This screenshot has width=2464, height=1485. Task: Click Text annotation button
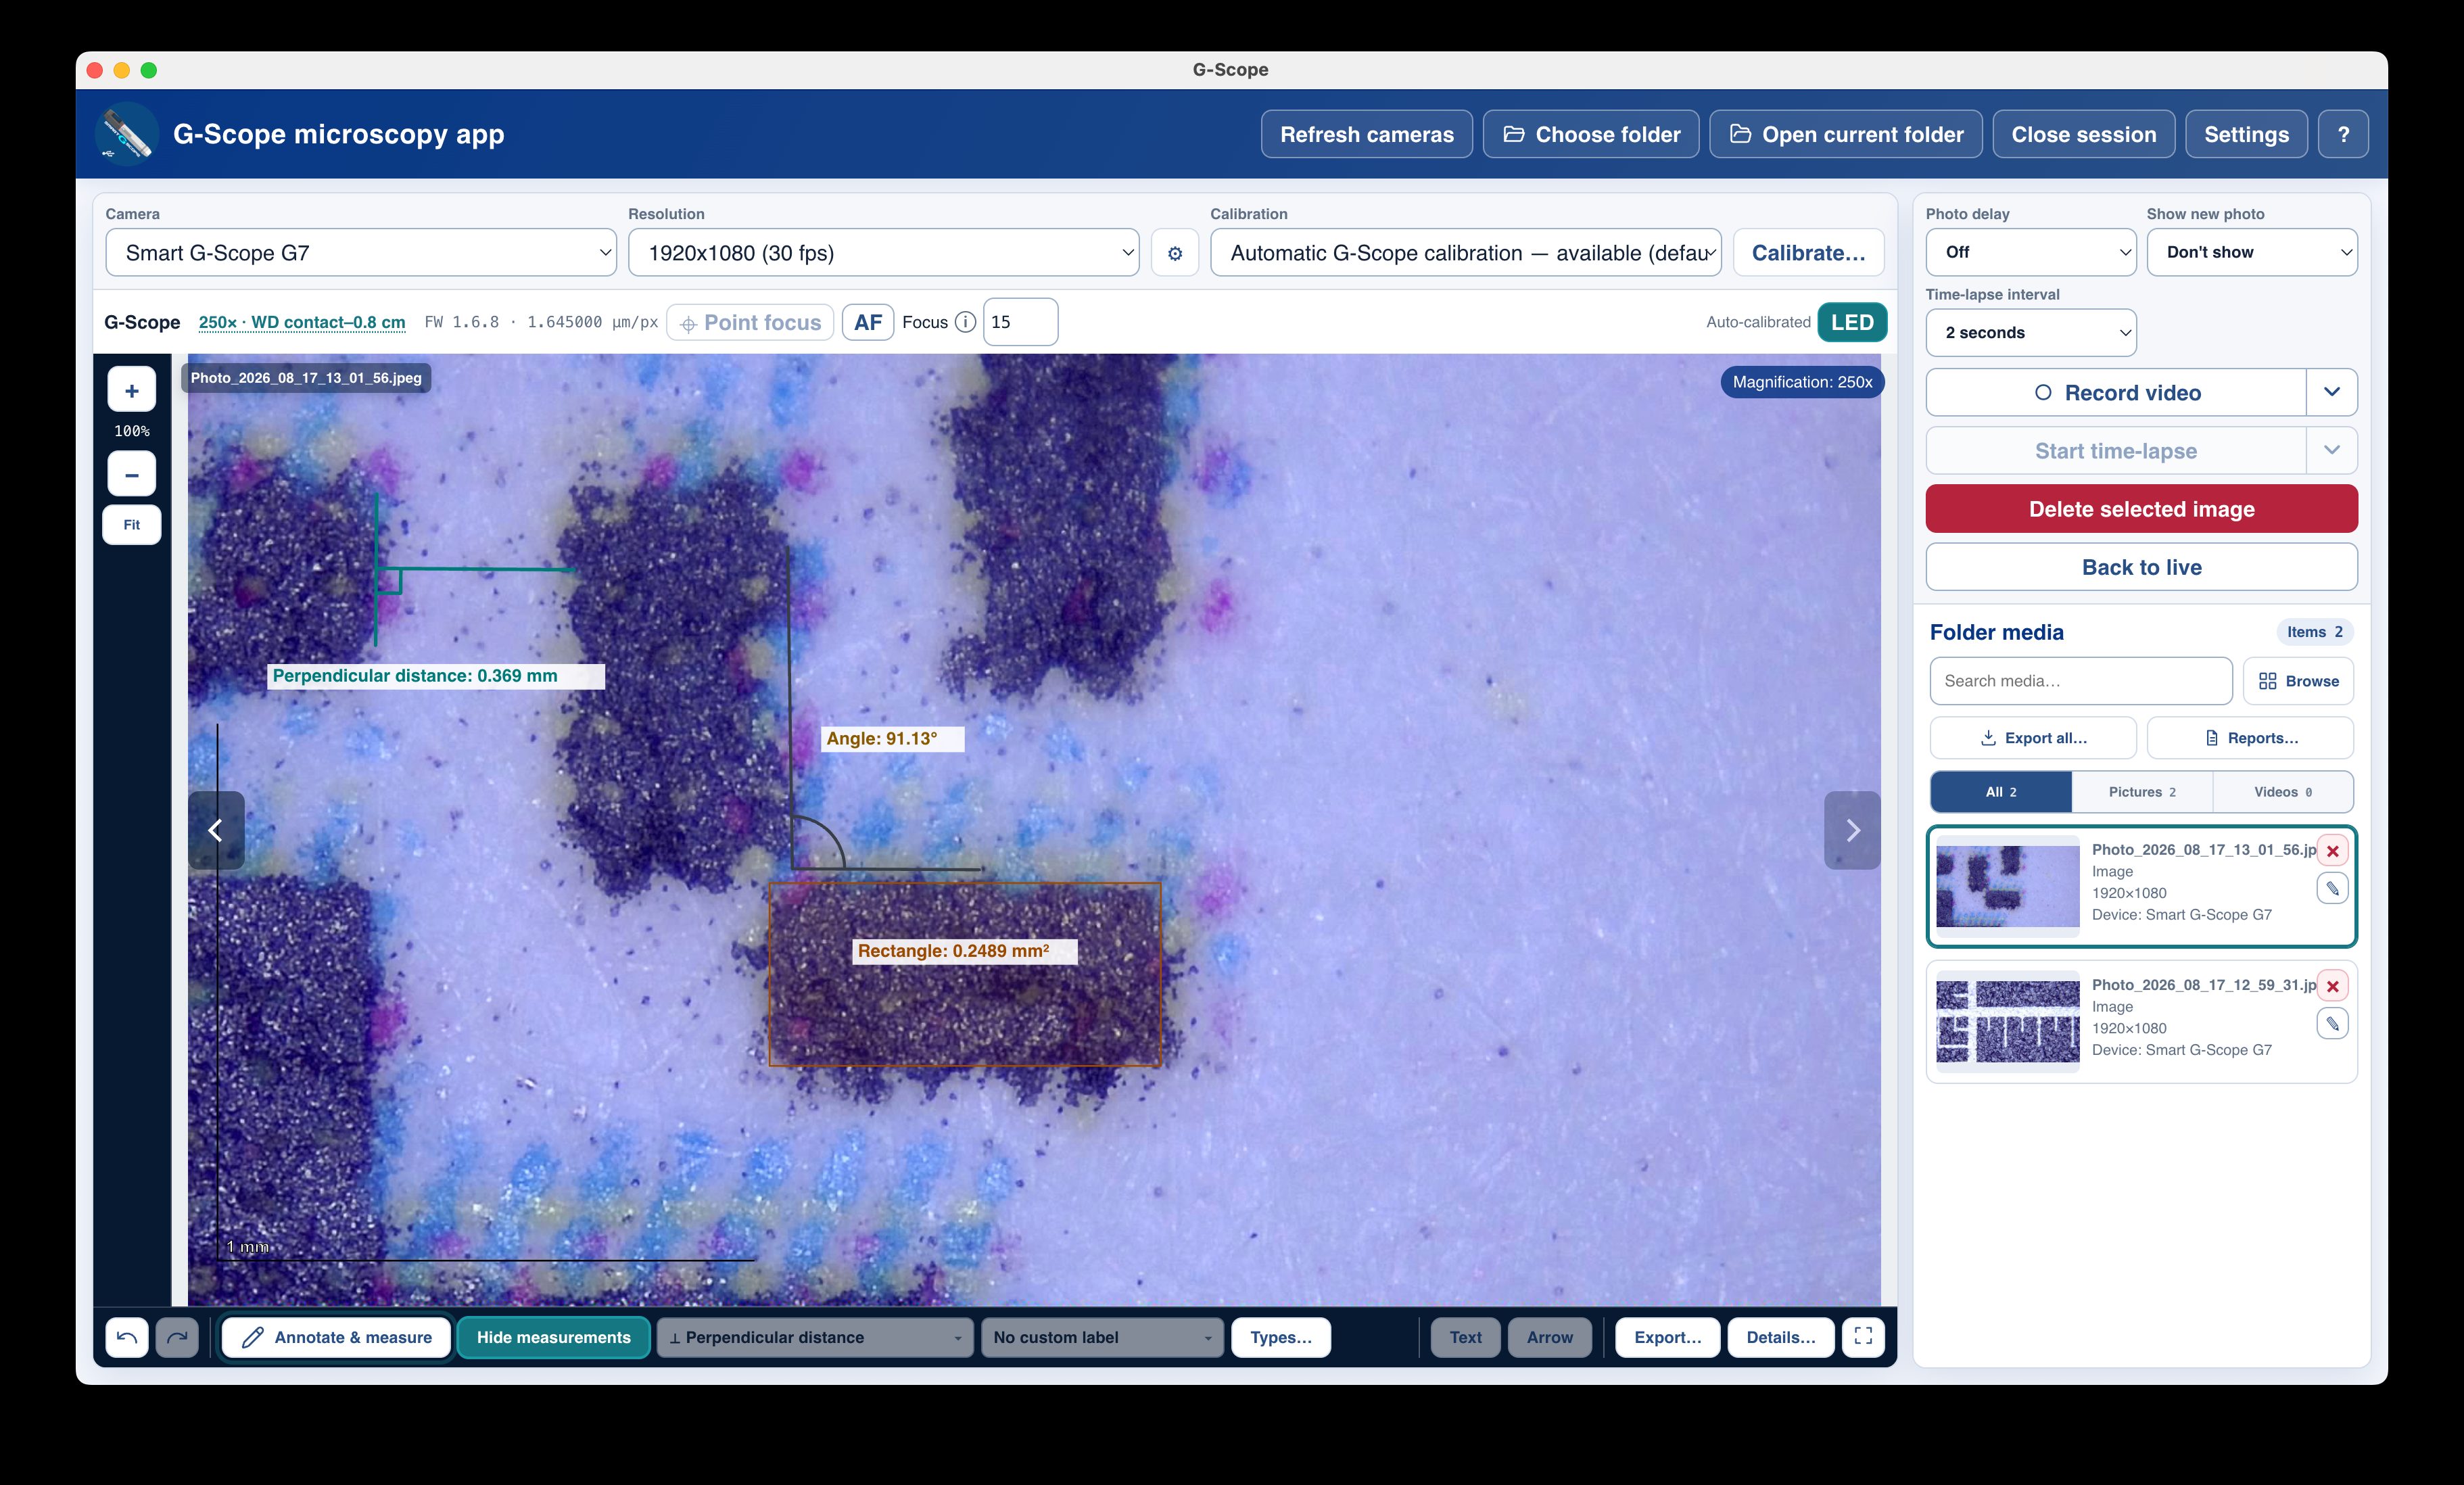click(1465, 1337)
